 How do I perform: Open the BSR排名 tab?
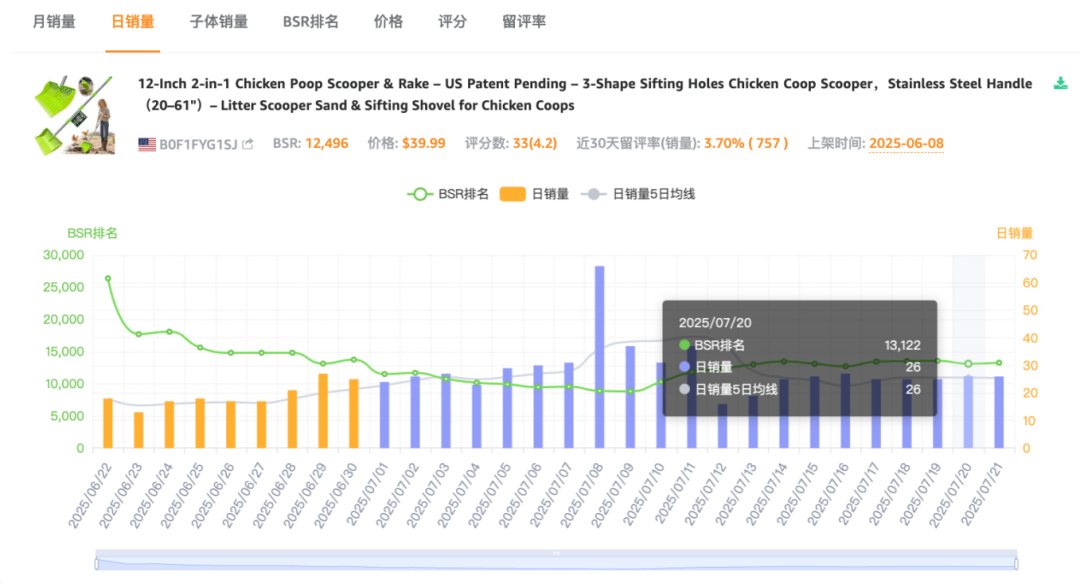pos(311,22)
